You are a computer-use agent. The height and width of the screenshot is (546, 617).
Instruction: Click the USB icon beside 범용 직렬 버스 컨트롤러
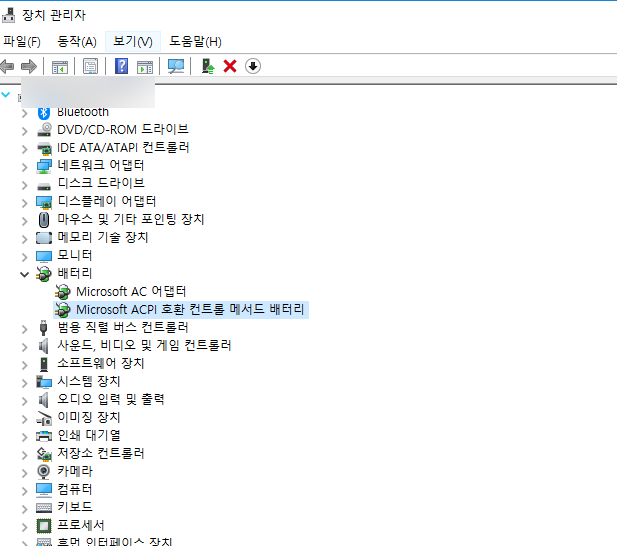[x=44, y=328]
